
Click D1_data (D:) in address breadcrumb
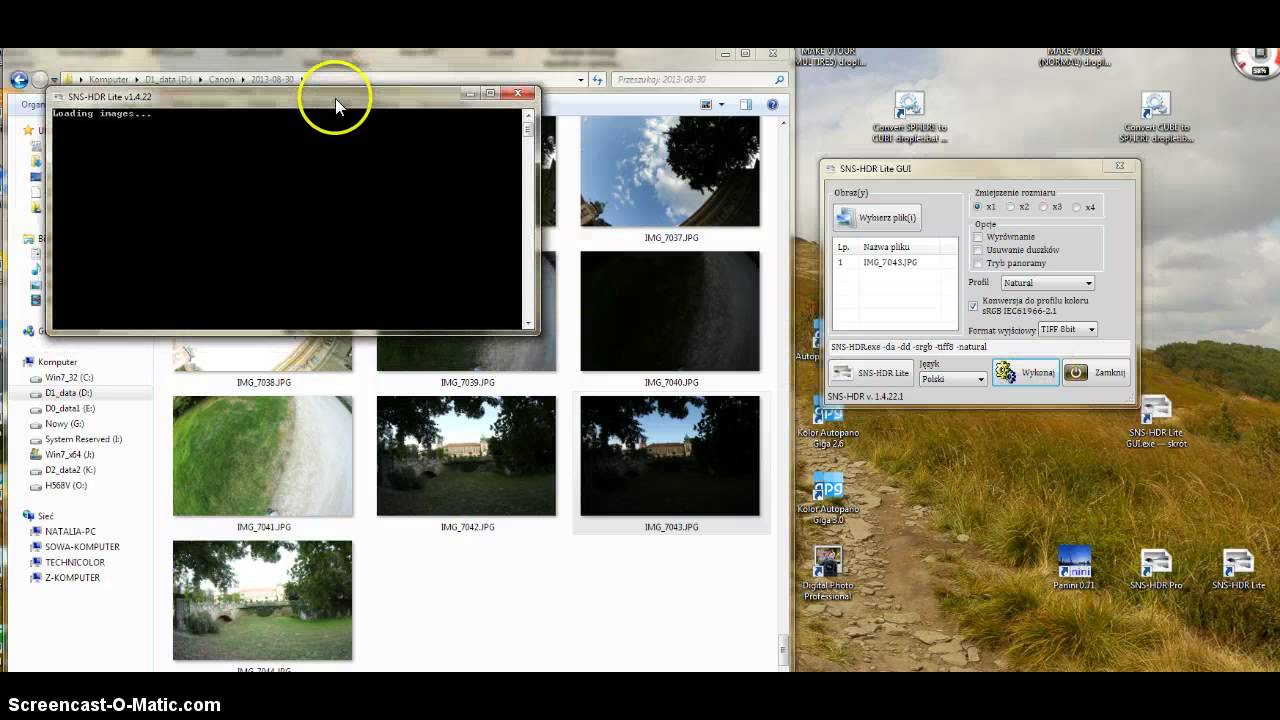click(x=168, y=79)
